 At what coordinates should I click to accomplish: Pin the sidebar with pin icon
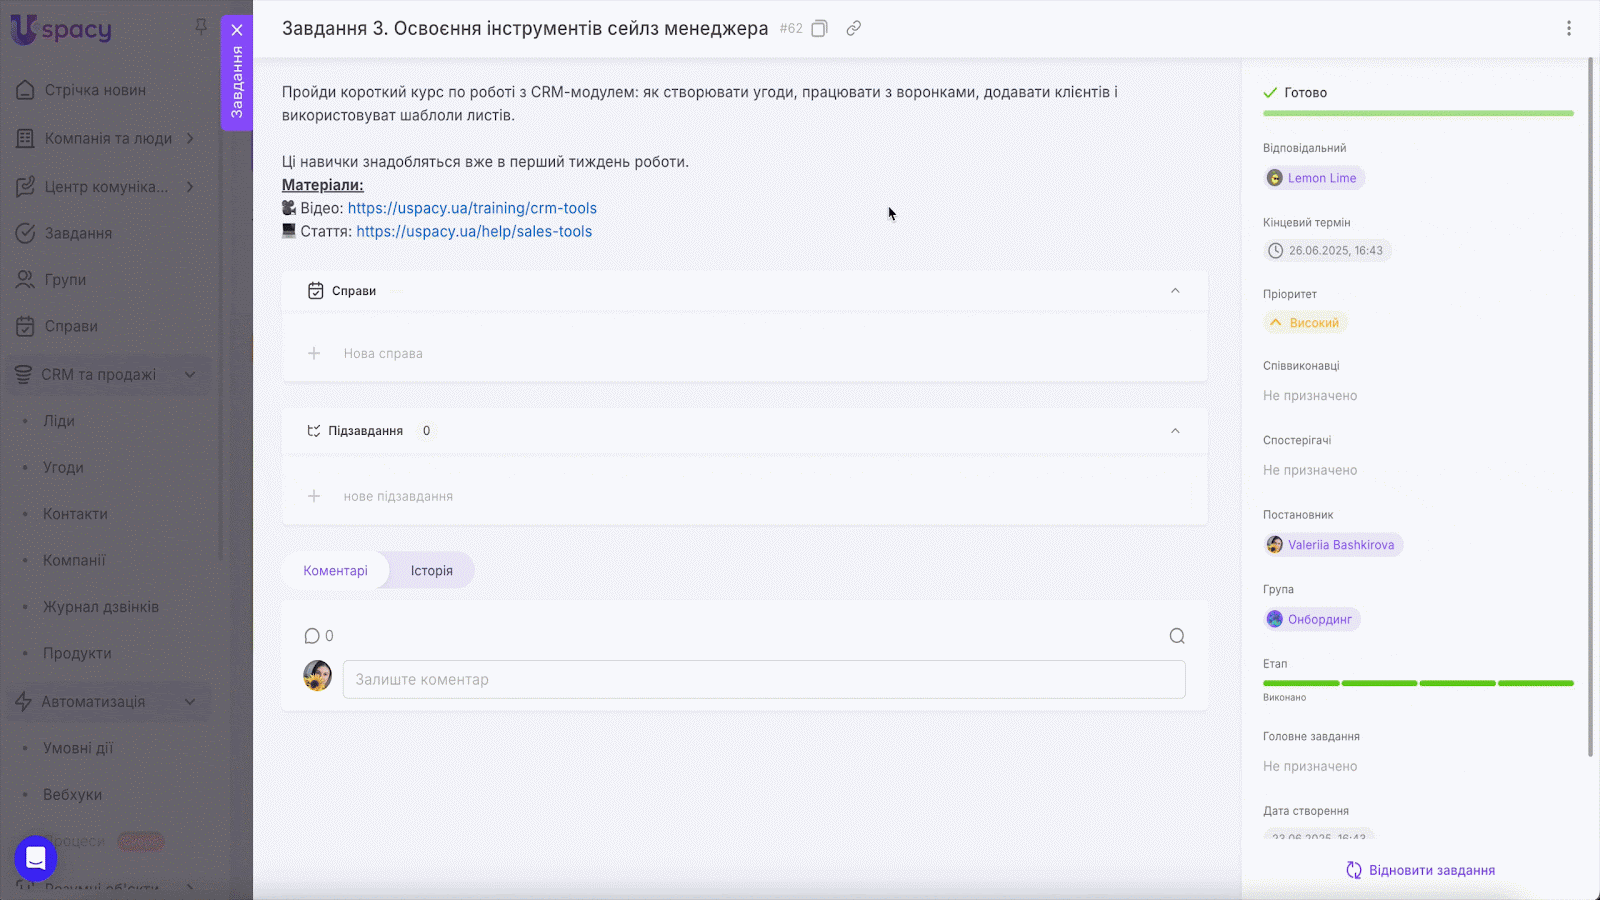pos(201,27)
